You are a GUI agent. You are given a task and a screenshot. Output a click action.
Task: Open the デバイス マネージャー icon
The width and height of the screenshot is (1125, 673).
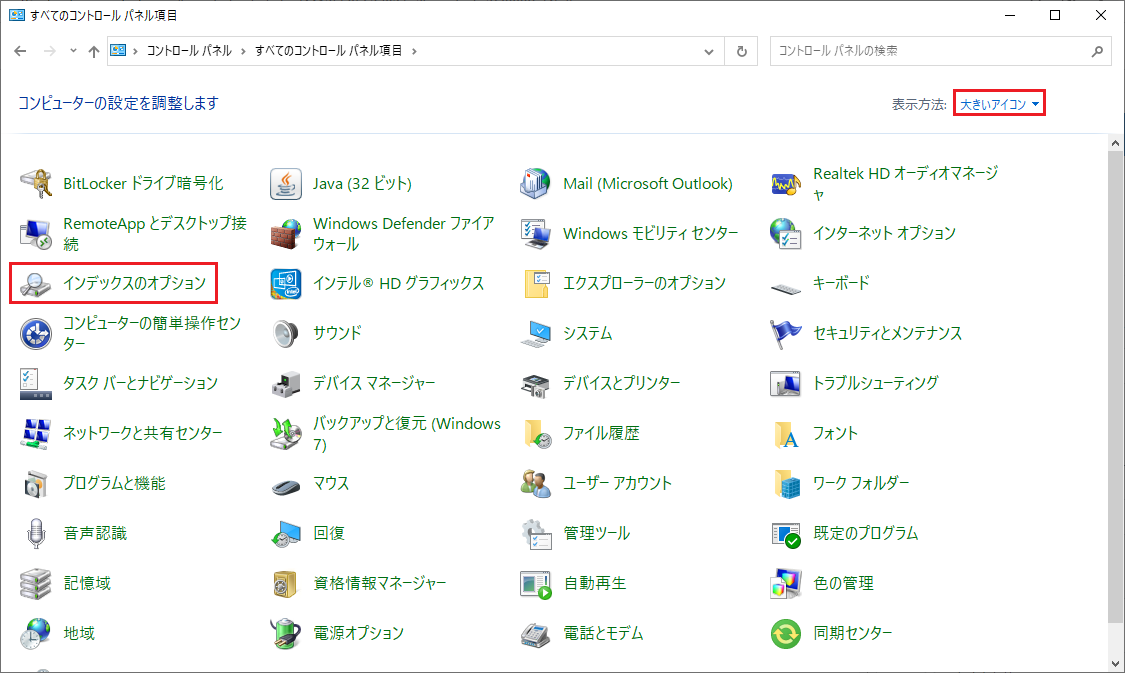(x=286, y=383)
